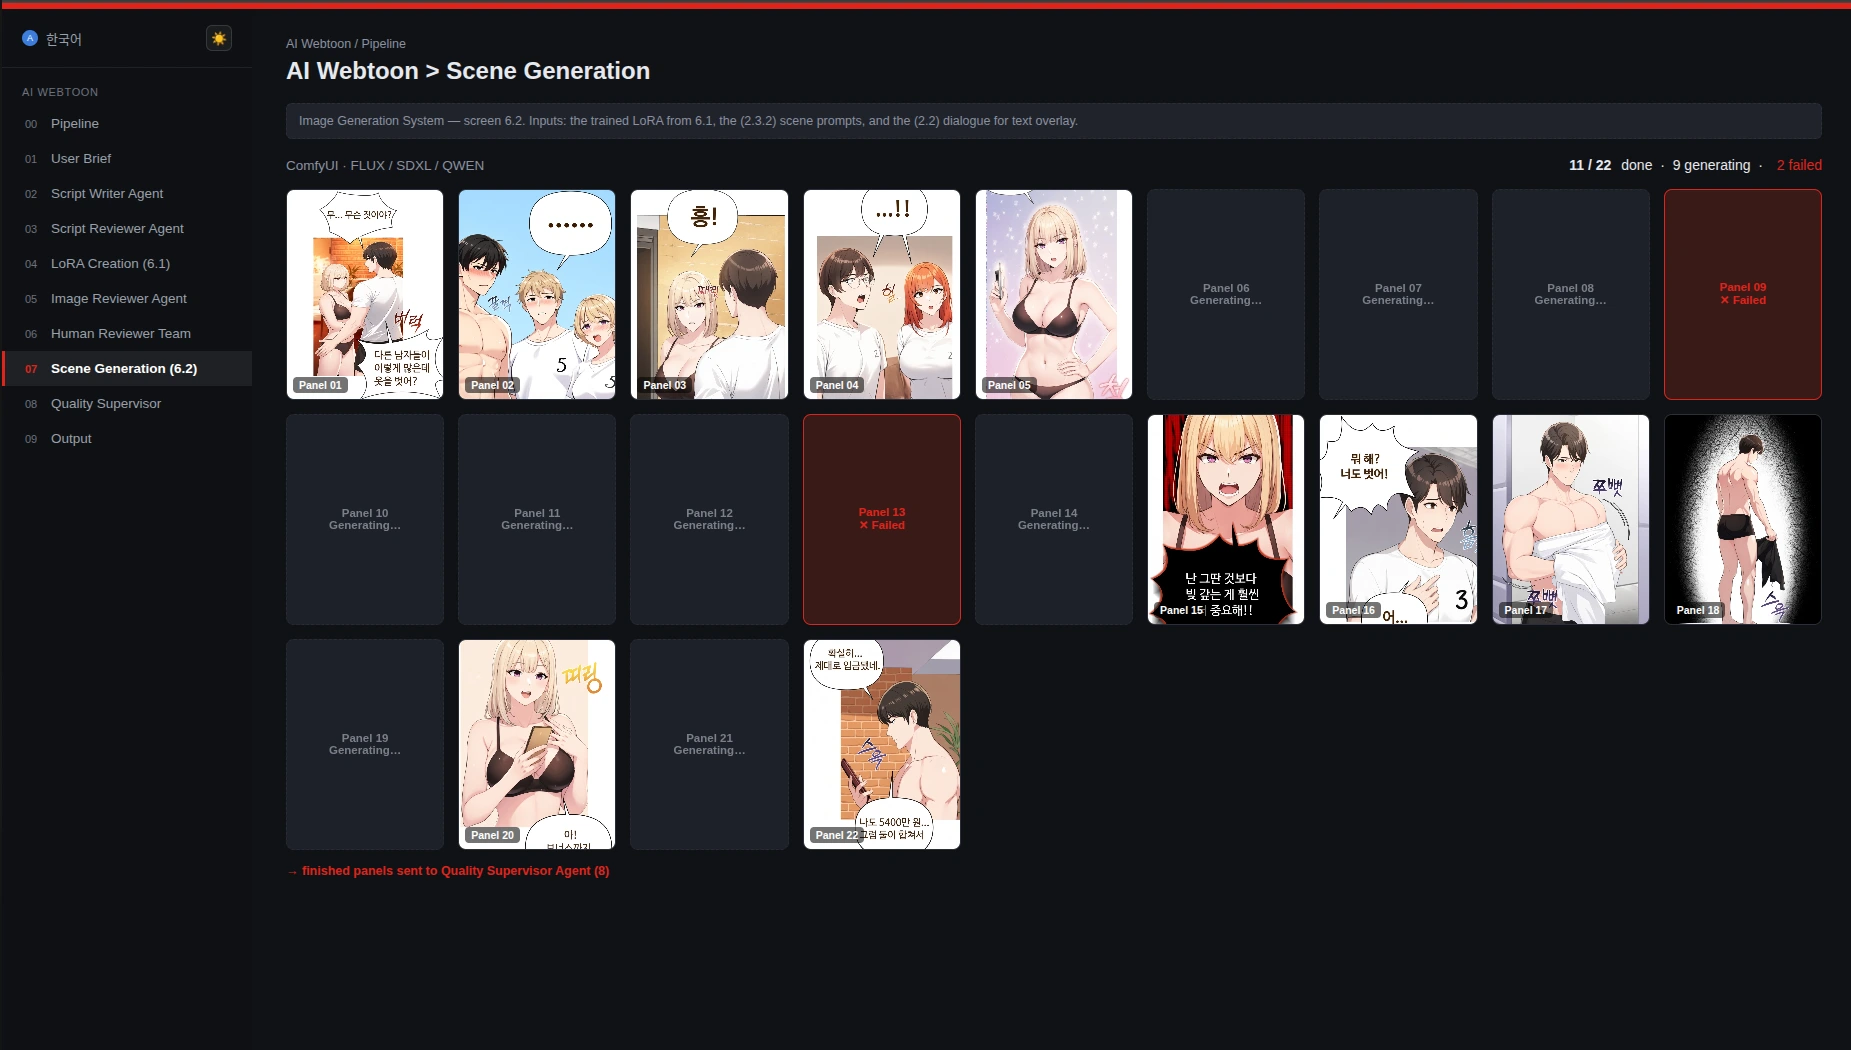Viewport: 1851px width, 1050px height.
Task: Click the Panel 11 generating placeholder
Action: coord(537,519)
